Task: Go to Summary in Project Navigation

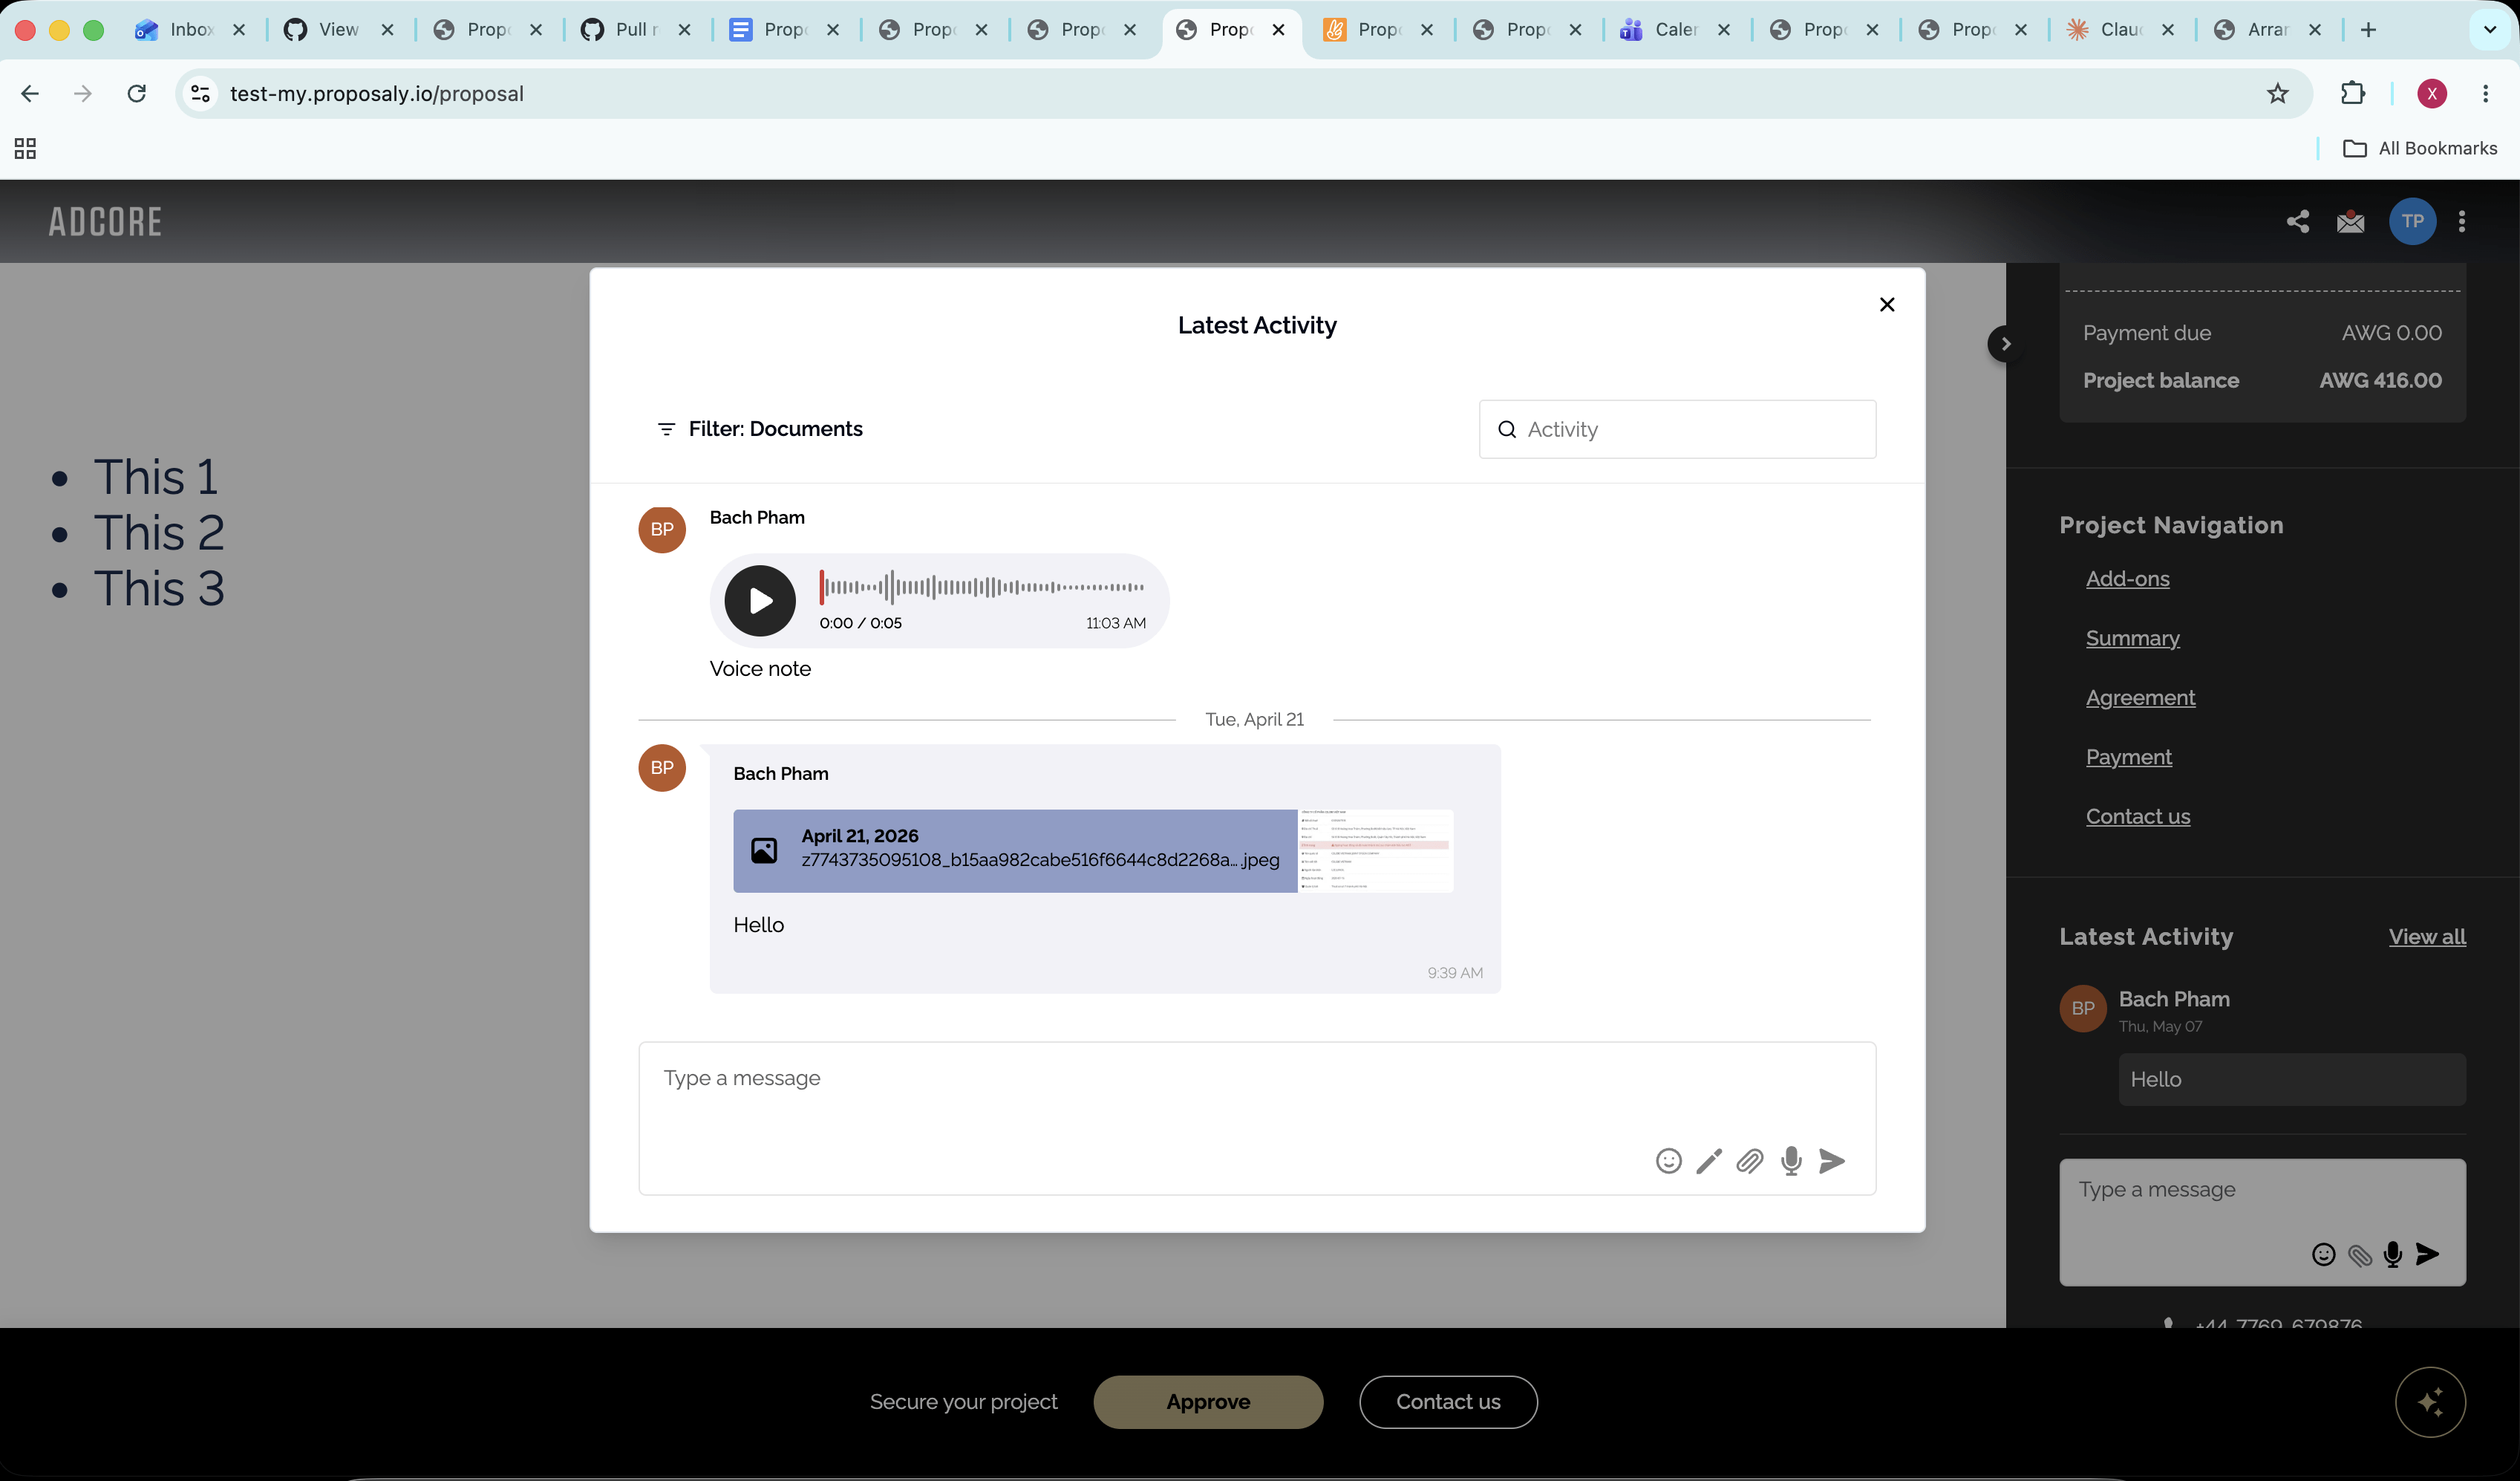Action: click(2133, 638)
